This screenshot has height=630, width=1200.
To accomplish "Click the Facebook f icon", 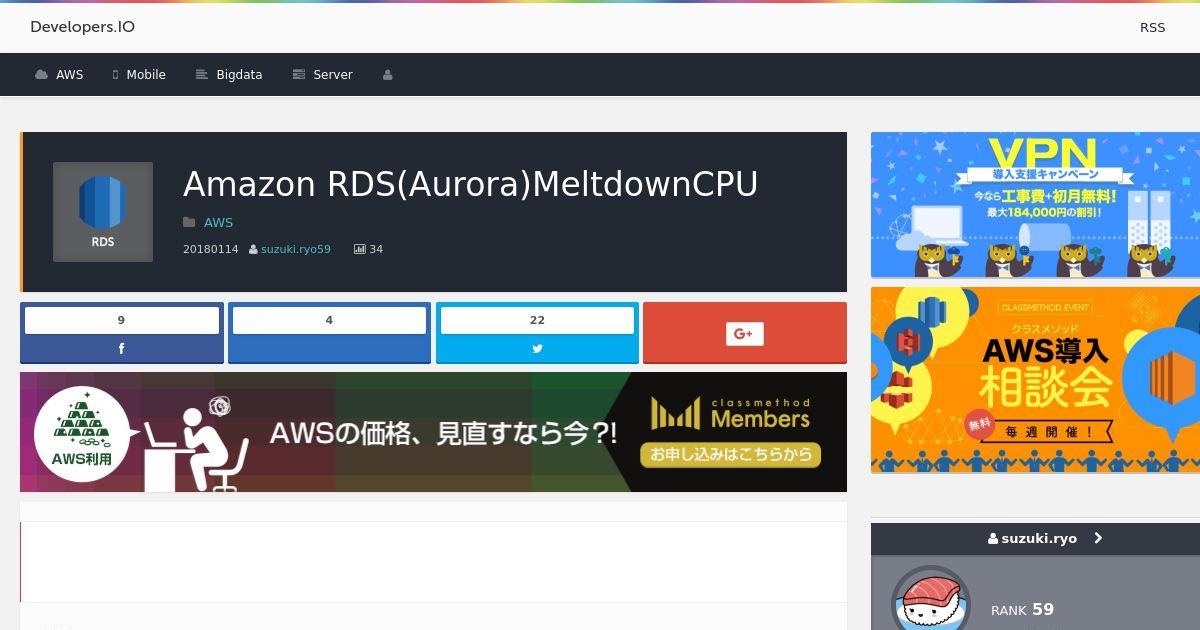I will (122, 349).
